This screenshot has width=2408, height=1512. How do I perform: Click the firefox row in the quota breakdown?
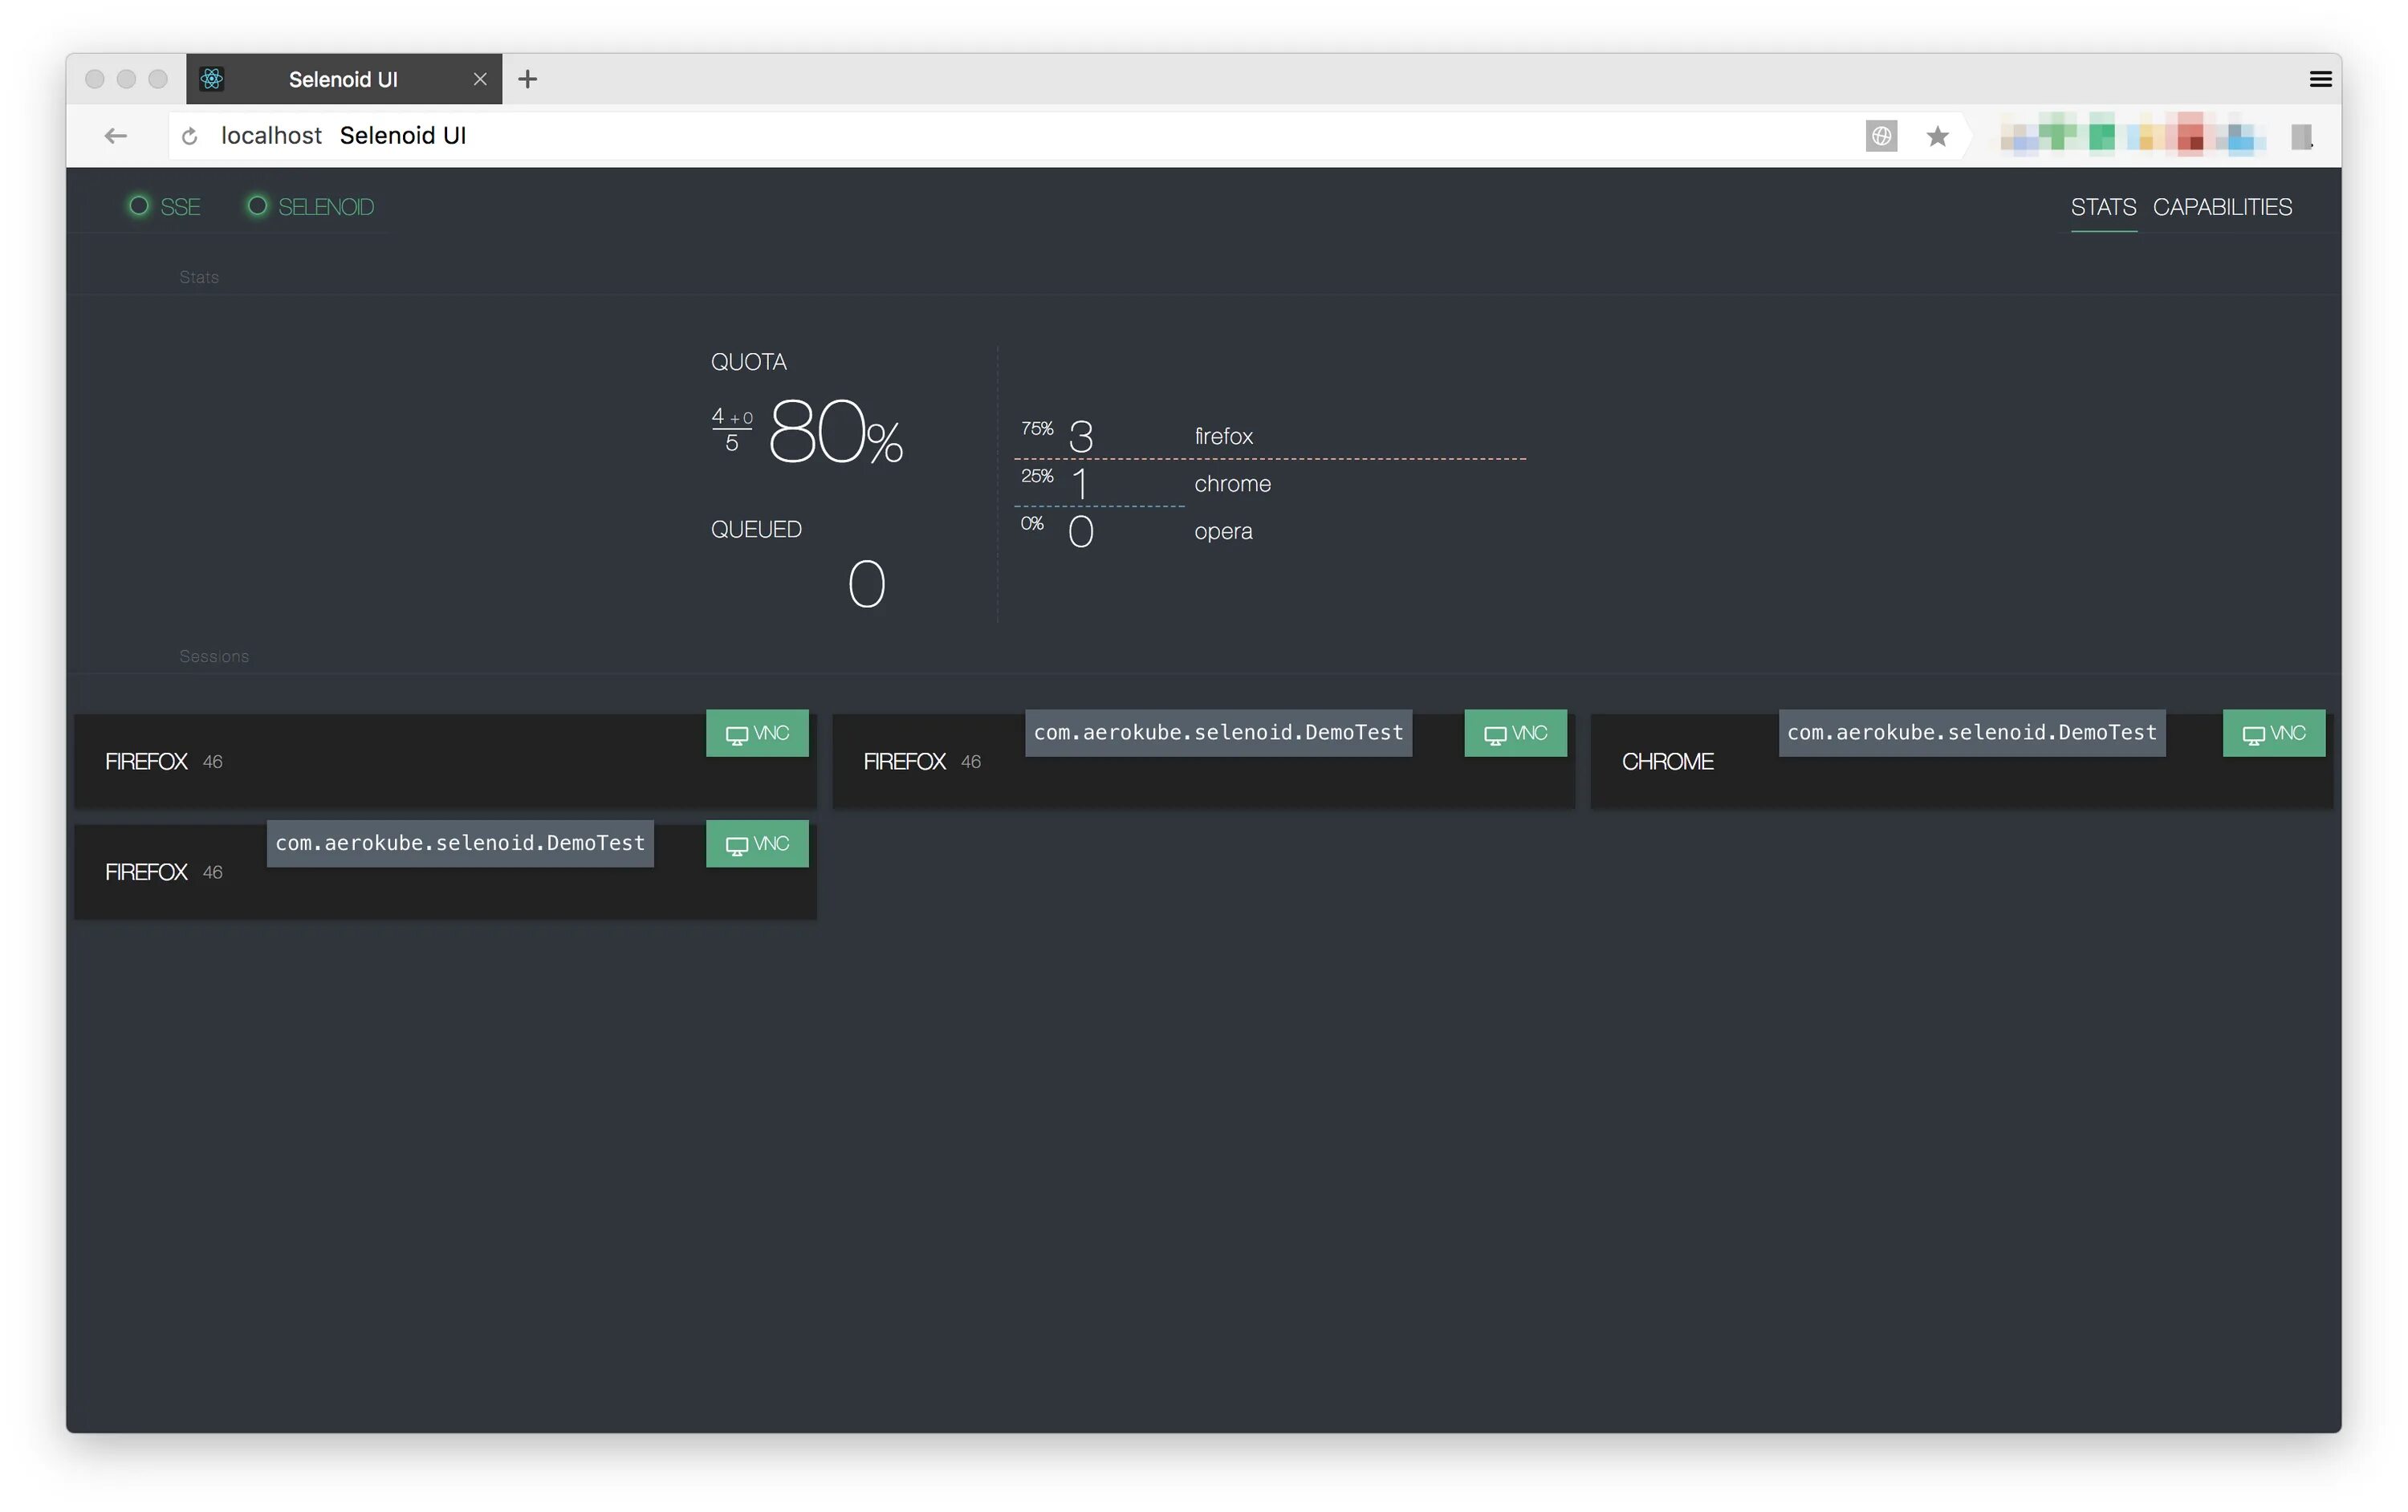[x=1223, y=436]
